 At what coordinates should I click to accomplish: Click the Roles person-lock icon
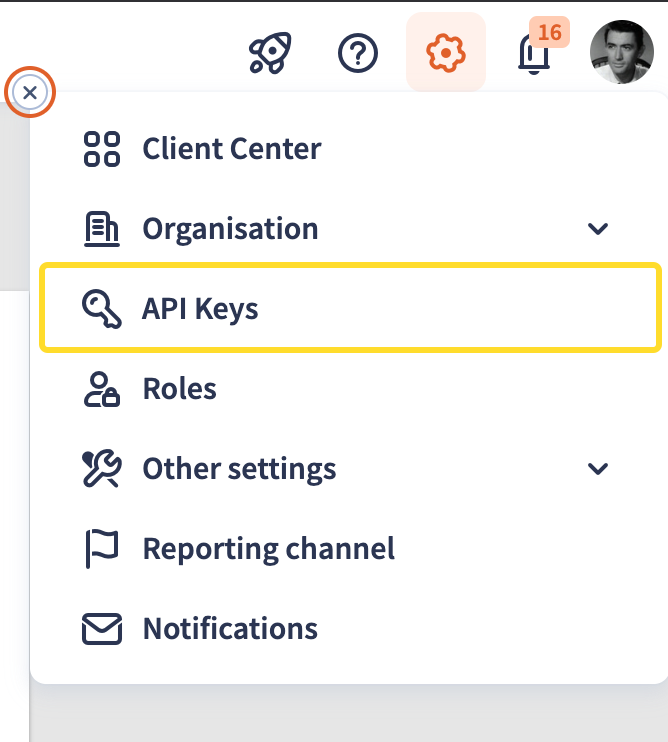(x=102, y=389)
